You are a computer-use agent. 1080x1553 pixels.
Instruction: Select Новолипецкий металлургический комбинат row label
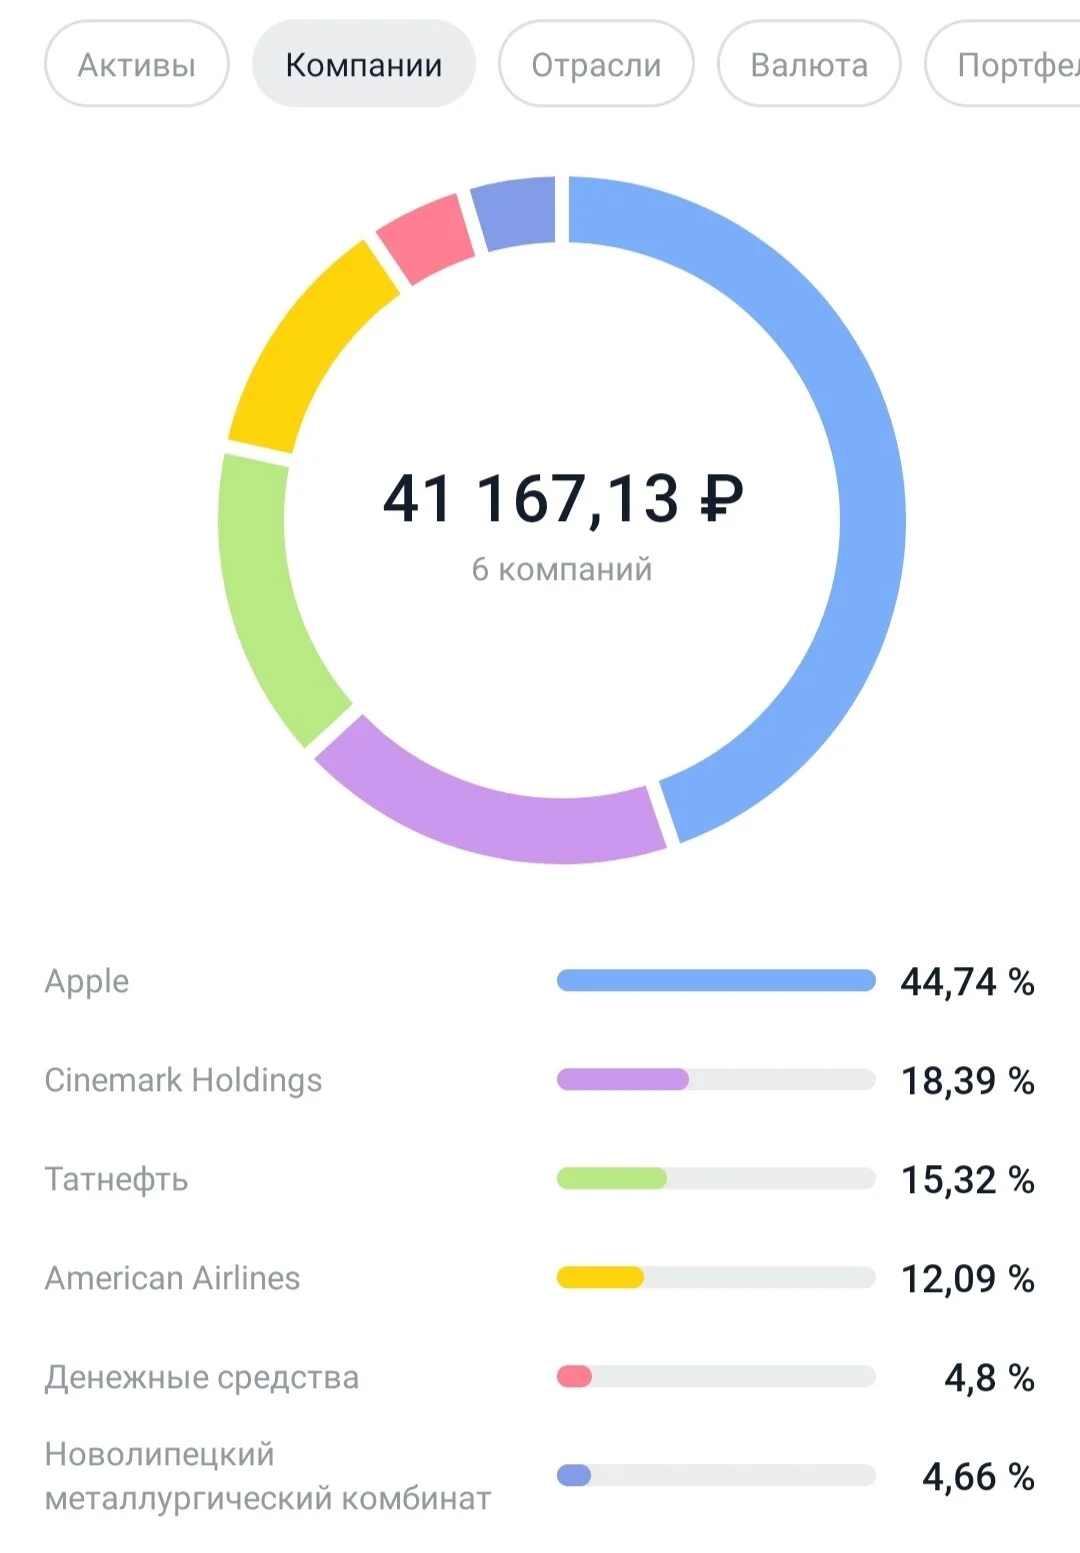tap(268, 1476)
